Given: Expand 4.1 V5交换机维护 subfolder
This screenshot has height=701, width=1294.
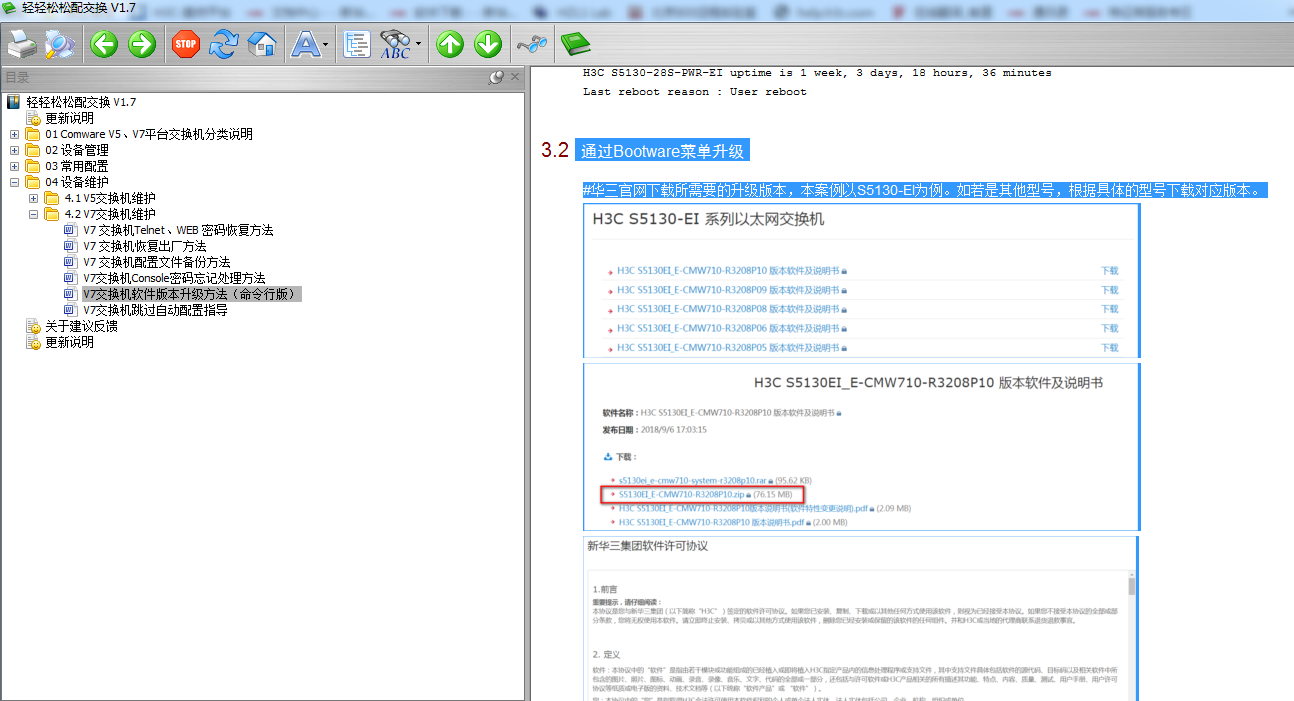Looking at the screenshot, I should click(x=33, y=198).
